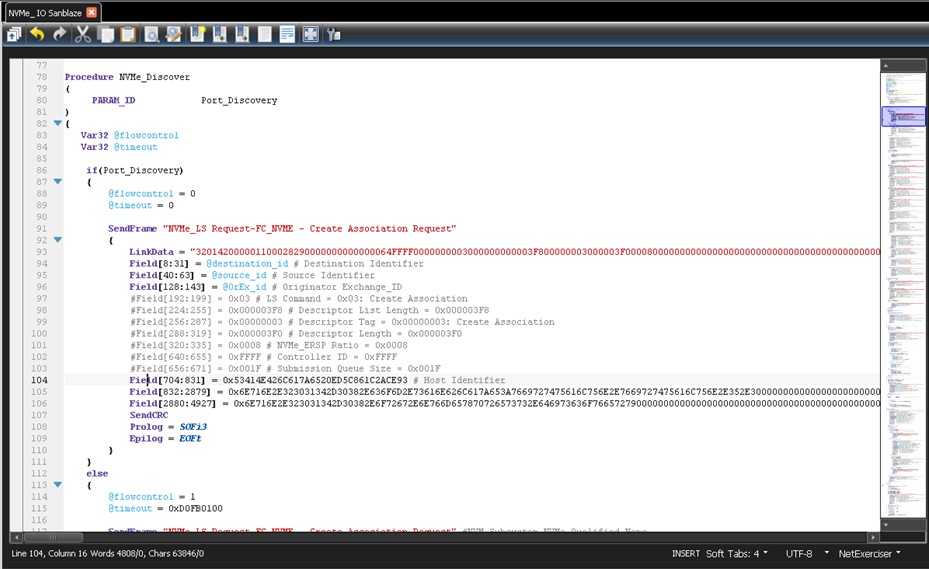
Task: Open Find with the magnifier icon
Action: [x=152, y=34]
